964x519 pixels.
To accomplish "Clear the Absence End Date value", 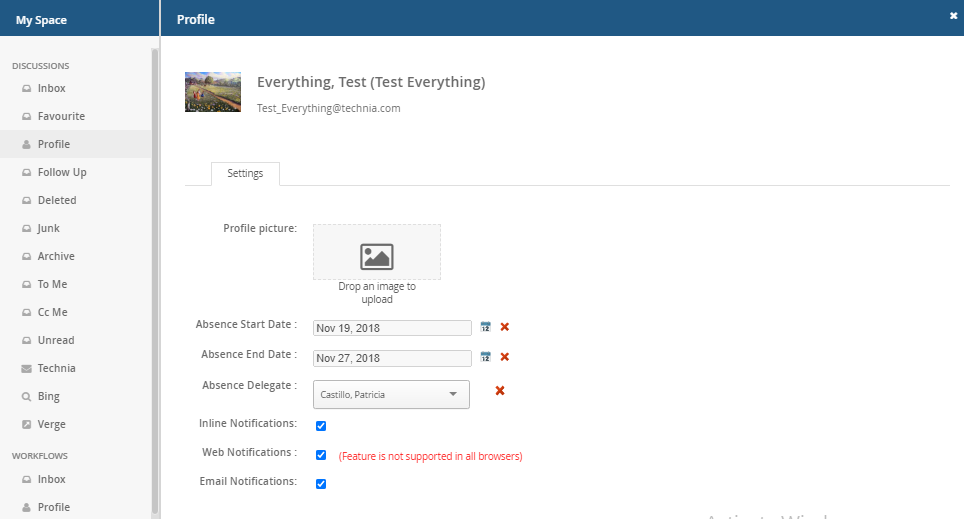I will click(505, 357).
